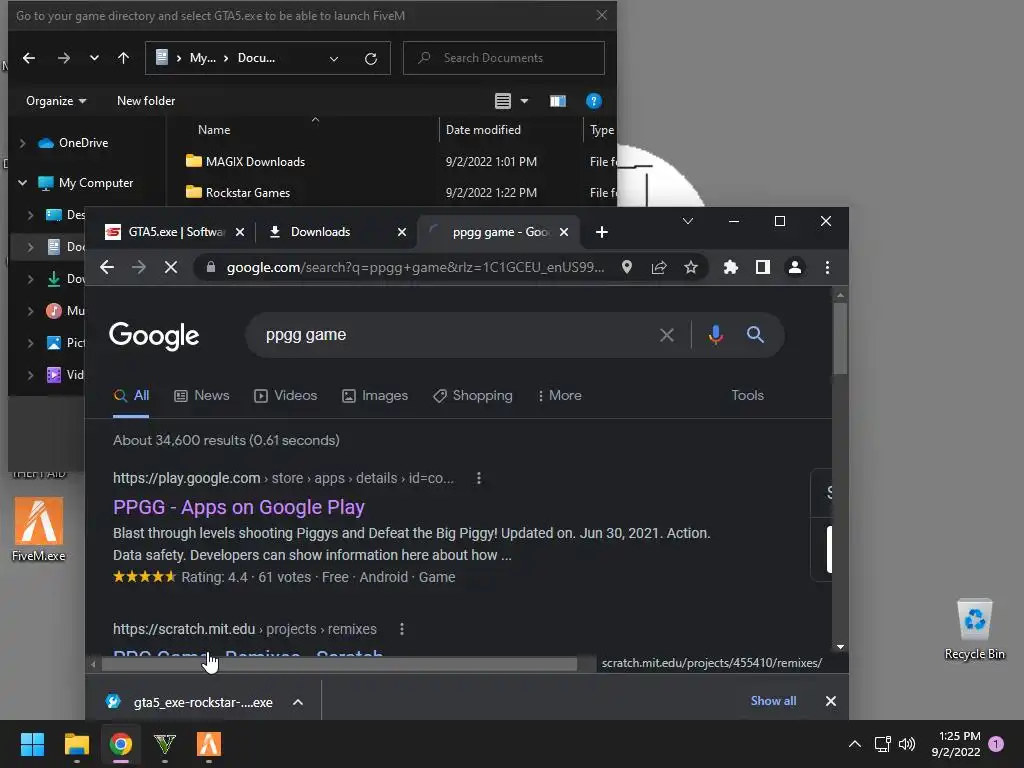Select My Computer in navigation pane
Screen dimensions: 1024x768
(95, 183)
